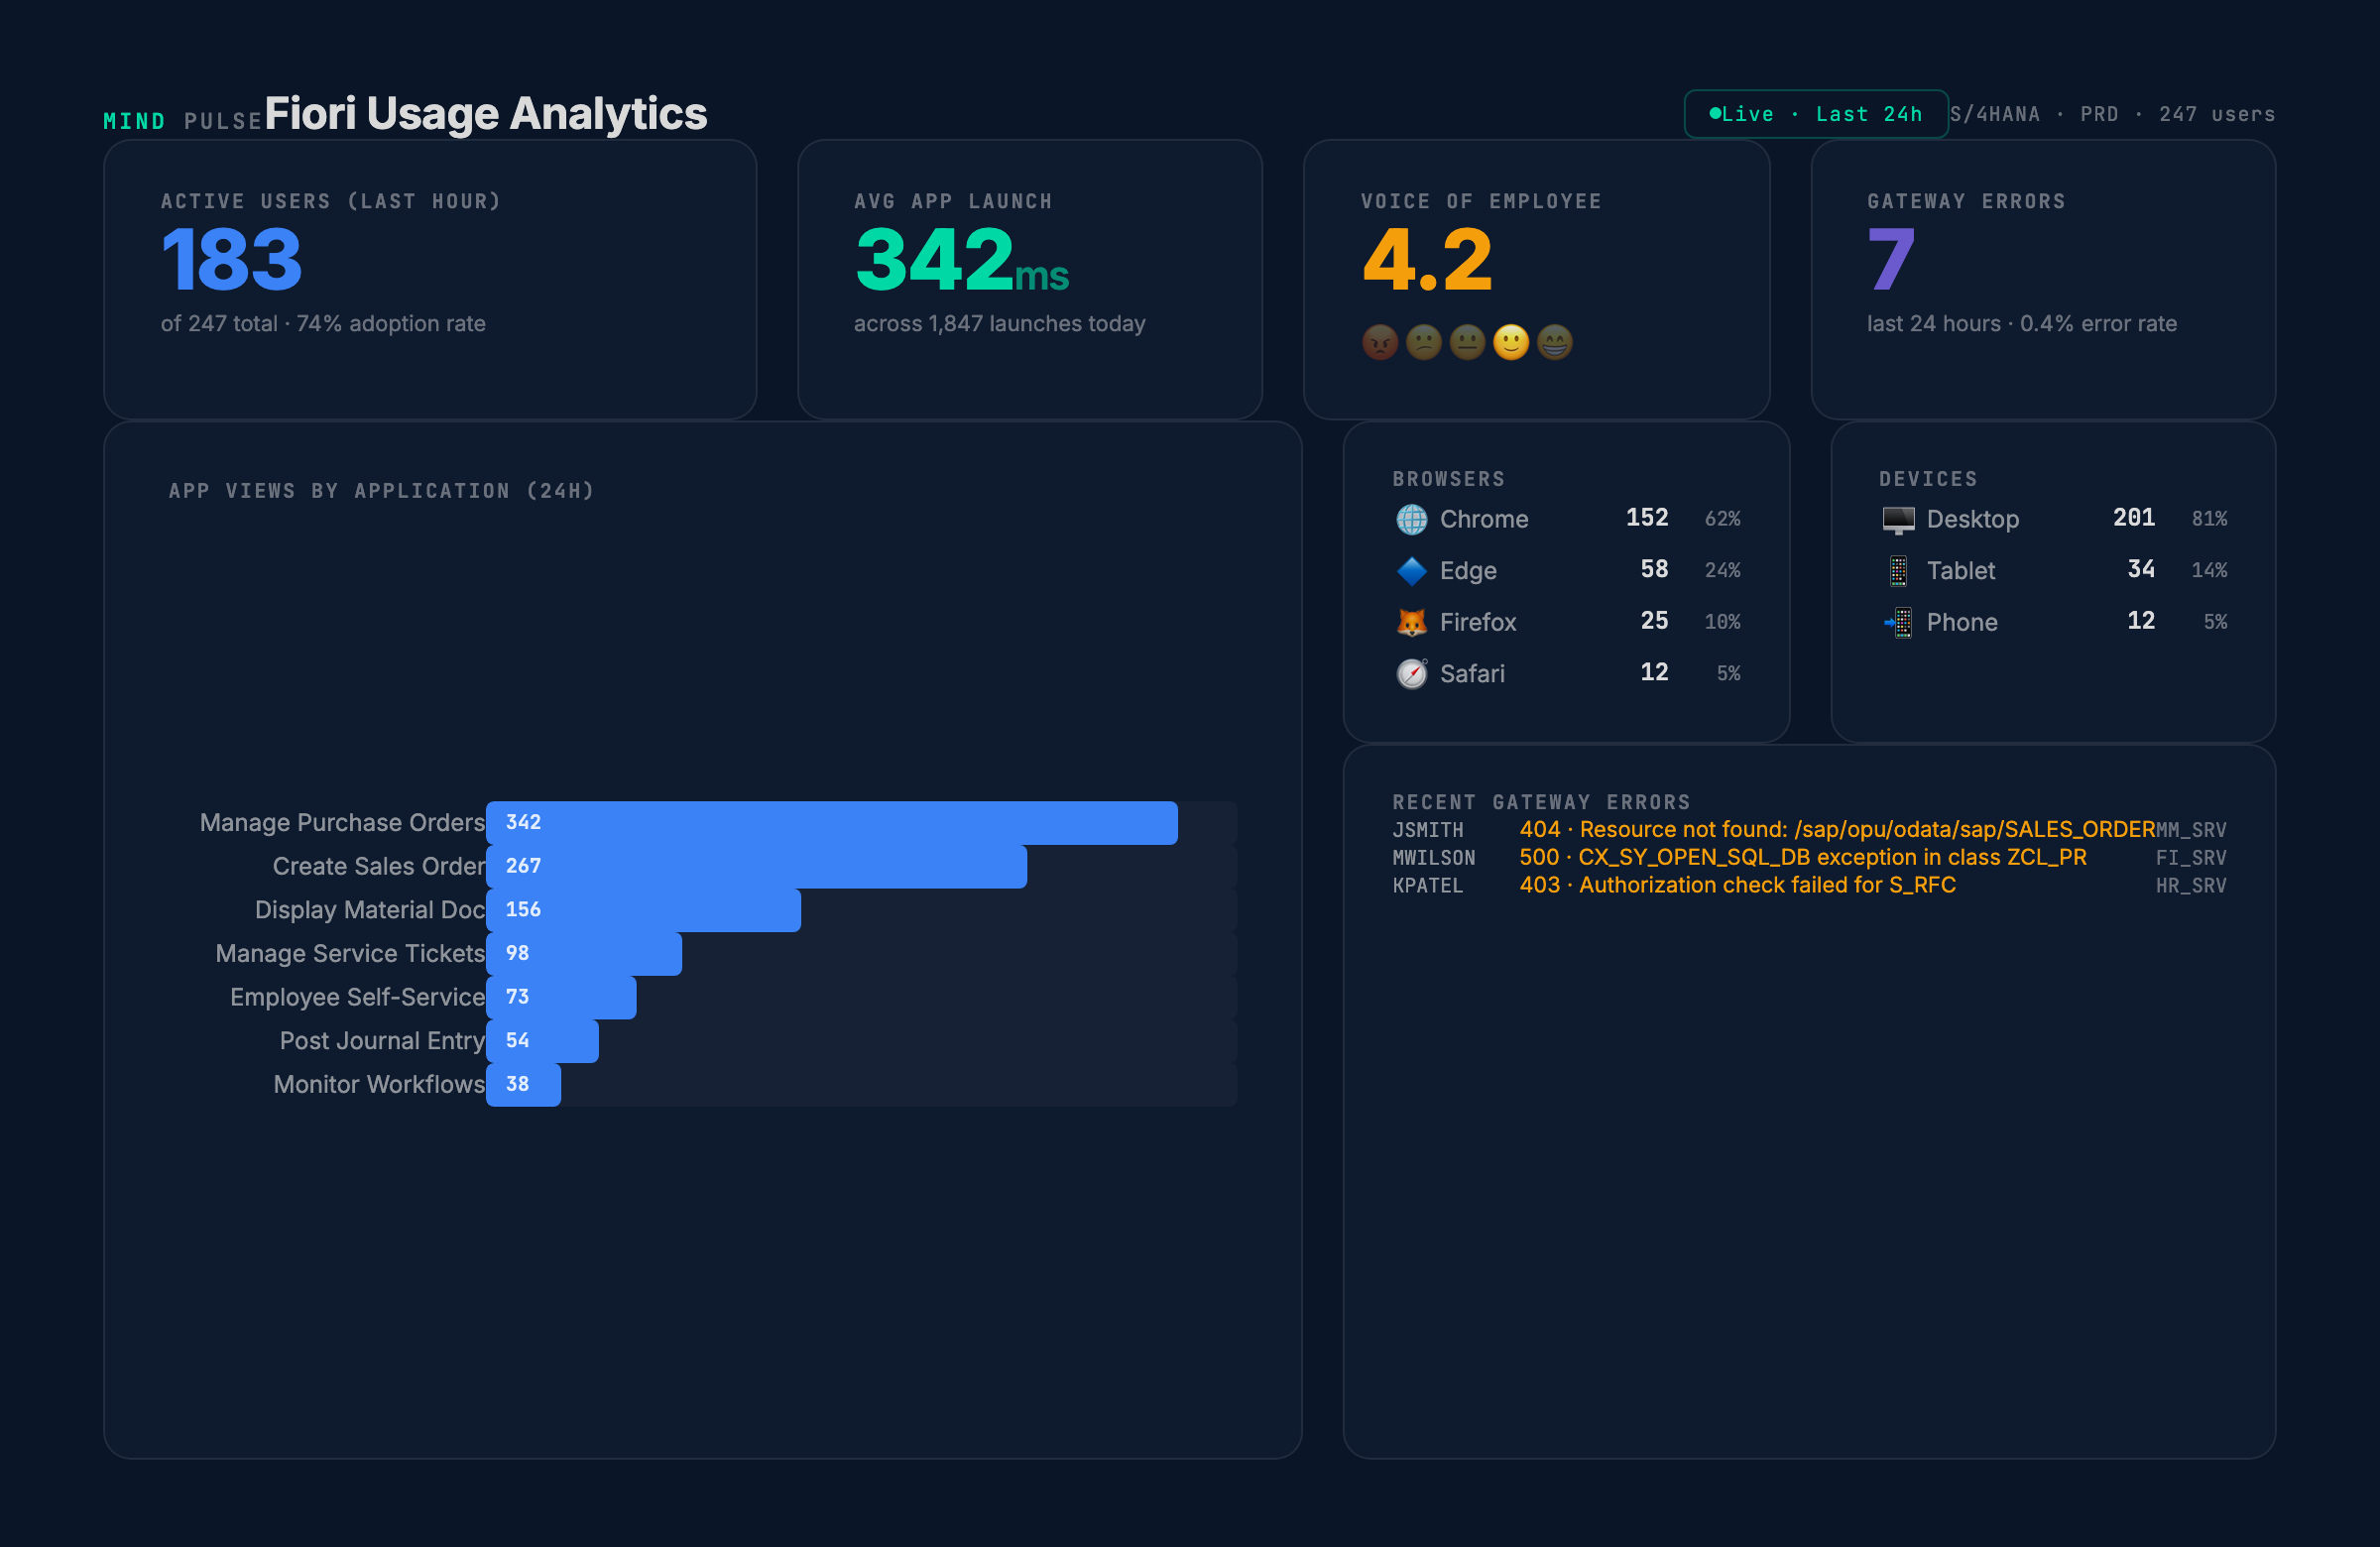Open the 403 Authorization check failed error
This screenshot has width=2380, height=1547.
pyautogui.click(x=1737, y=886)
